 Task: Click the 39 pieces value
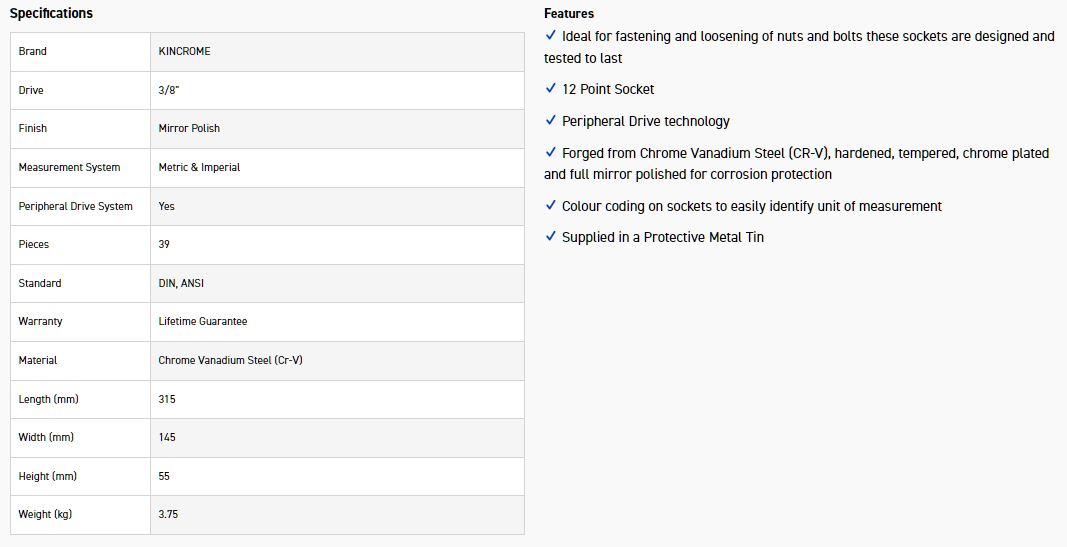coord(164,244)
